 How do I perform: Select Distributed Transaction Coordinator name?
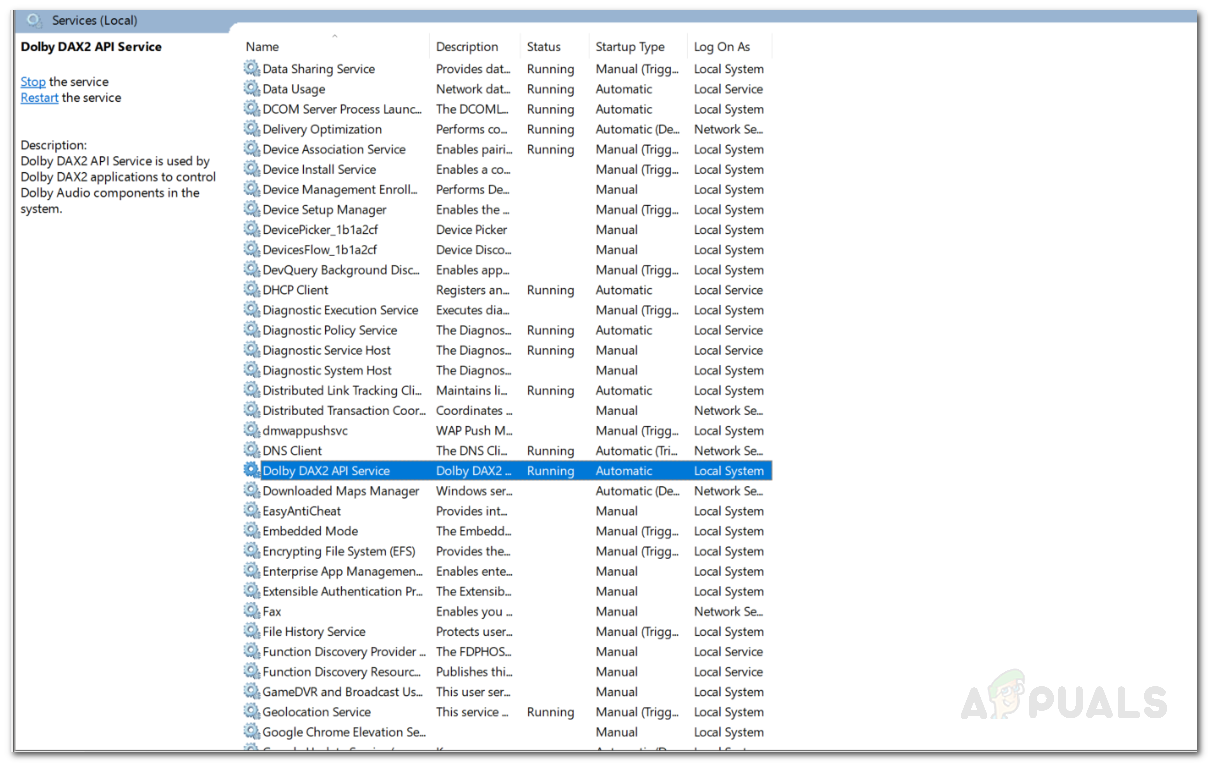343,411
